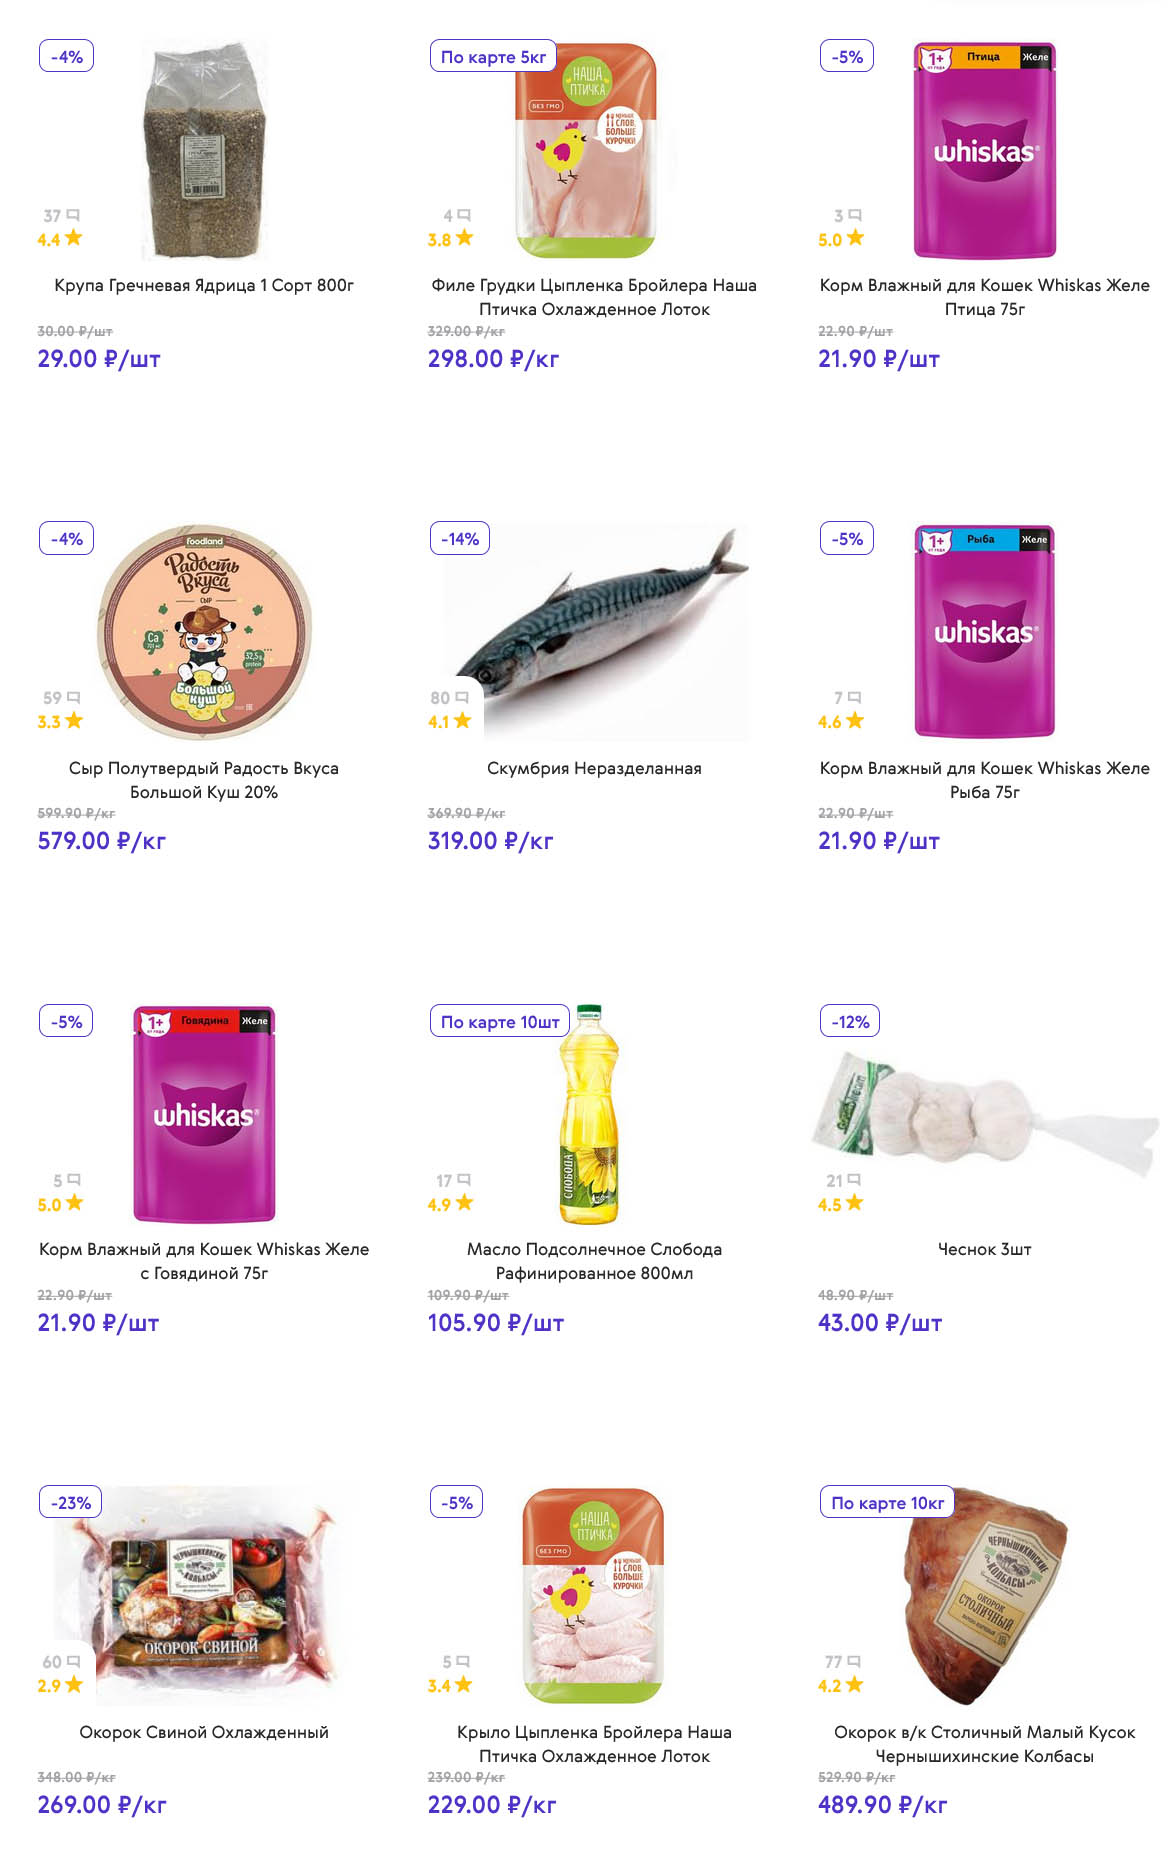The height and width of the screenshot is (1855, 1173).
Task: Click the По карте 10шт badge
Action: pos(500,1022)
